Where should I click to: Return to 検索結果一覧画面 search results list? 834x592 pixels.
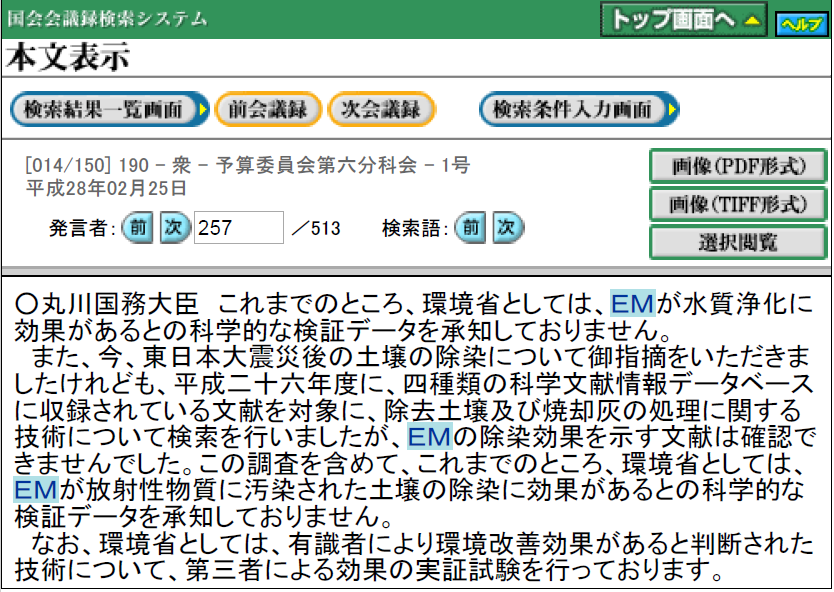(110, 110)
